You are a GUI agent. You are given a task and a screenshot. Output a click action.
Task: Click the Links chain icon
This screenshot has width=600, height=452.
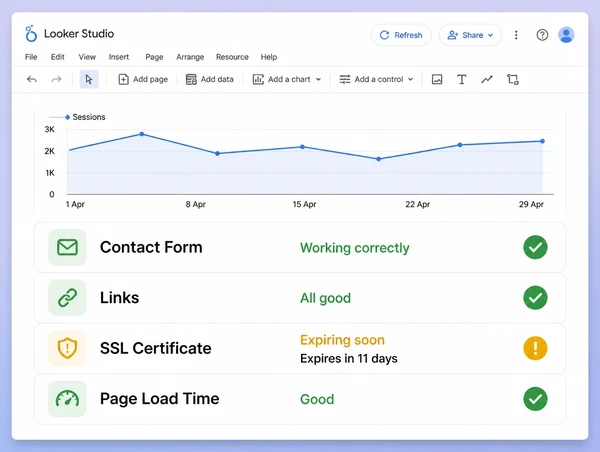(x=67, y=298)
